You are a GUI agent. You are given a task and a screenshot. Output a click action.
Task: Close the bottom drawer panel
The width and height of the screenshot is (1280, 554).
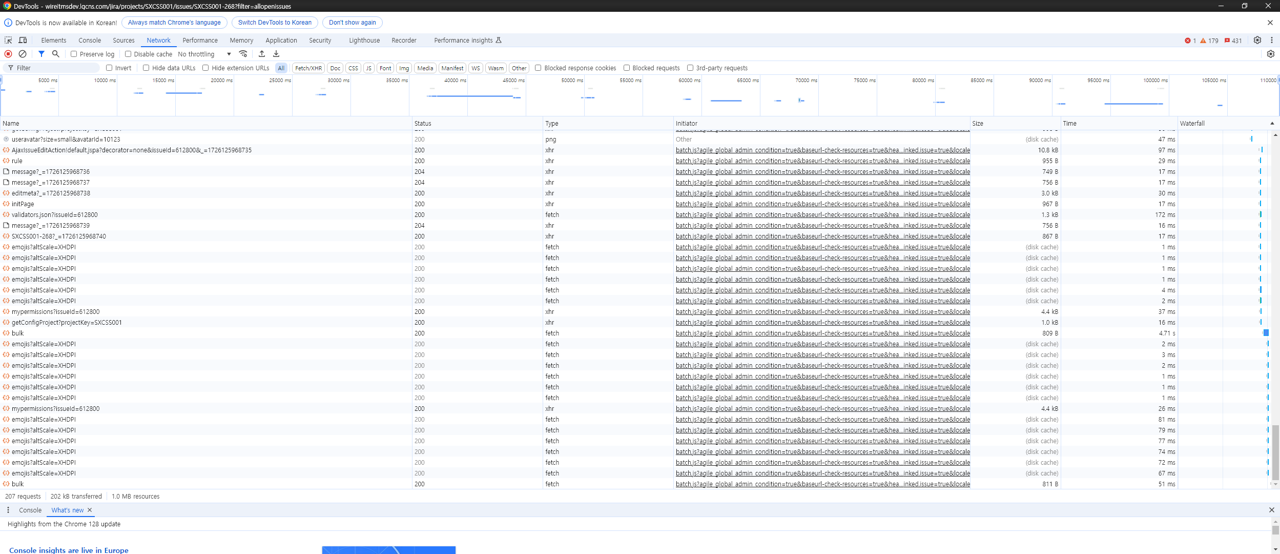pos(1272,510)
